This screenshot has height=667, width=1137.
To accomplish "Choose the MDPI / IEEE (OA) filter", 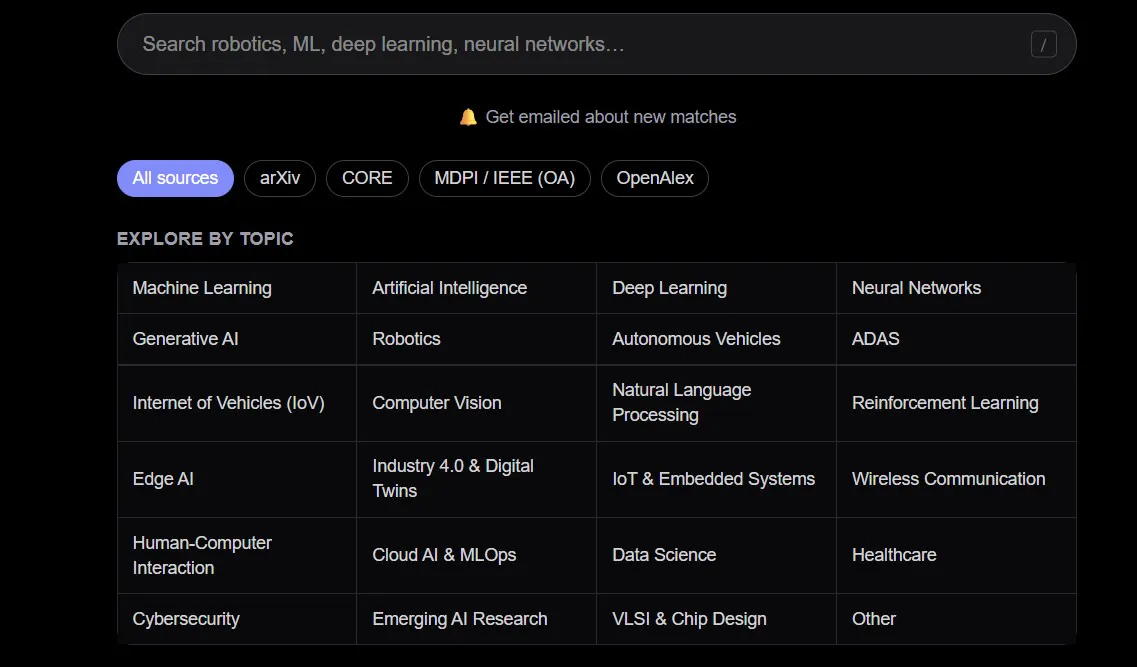I will pyautogui.click(x=505, y=178).
